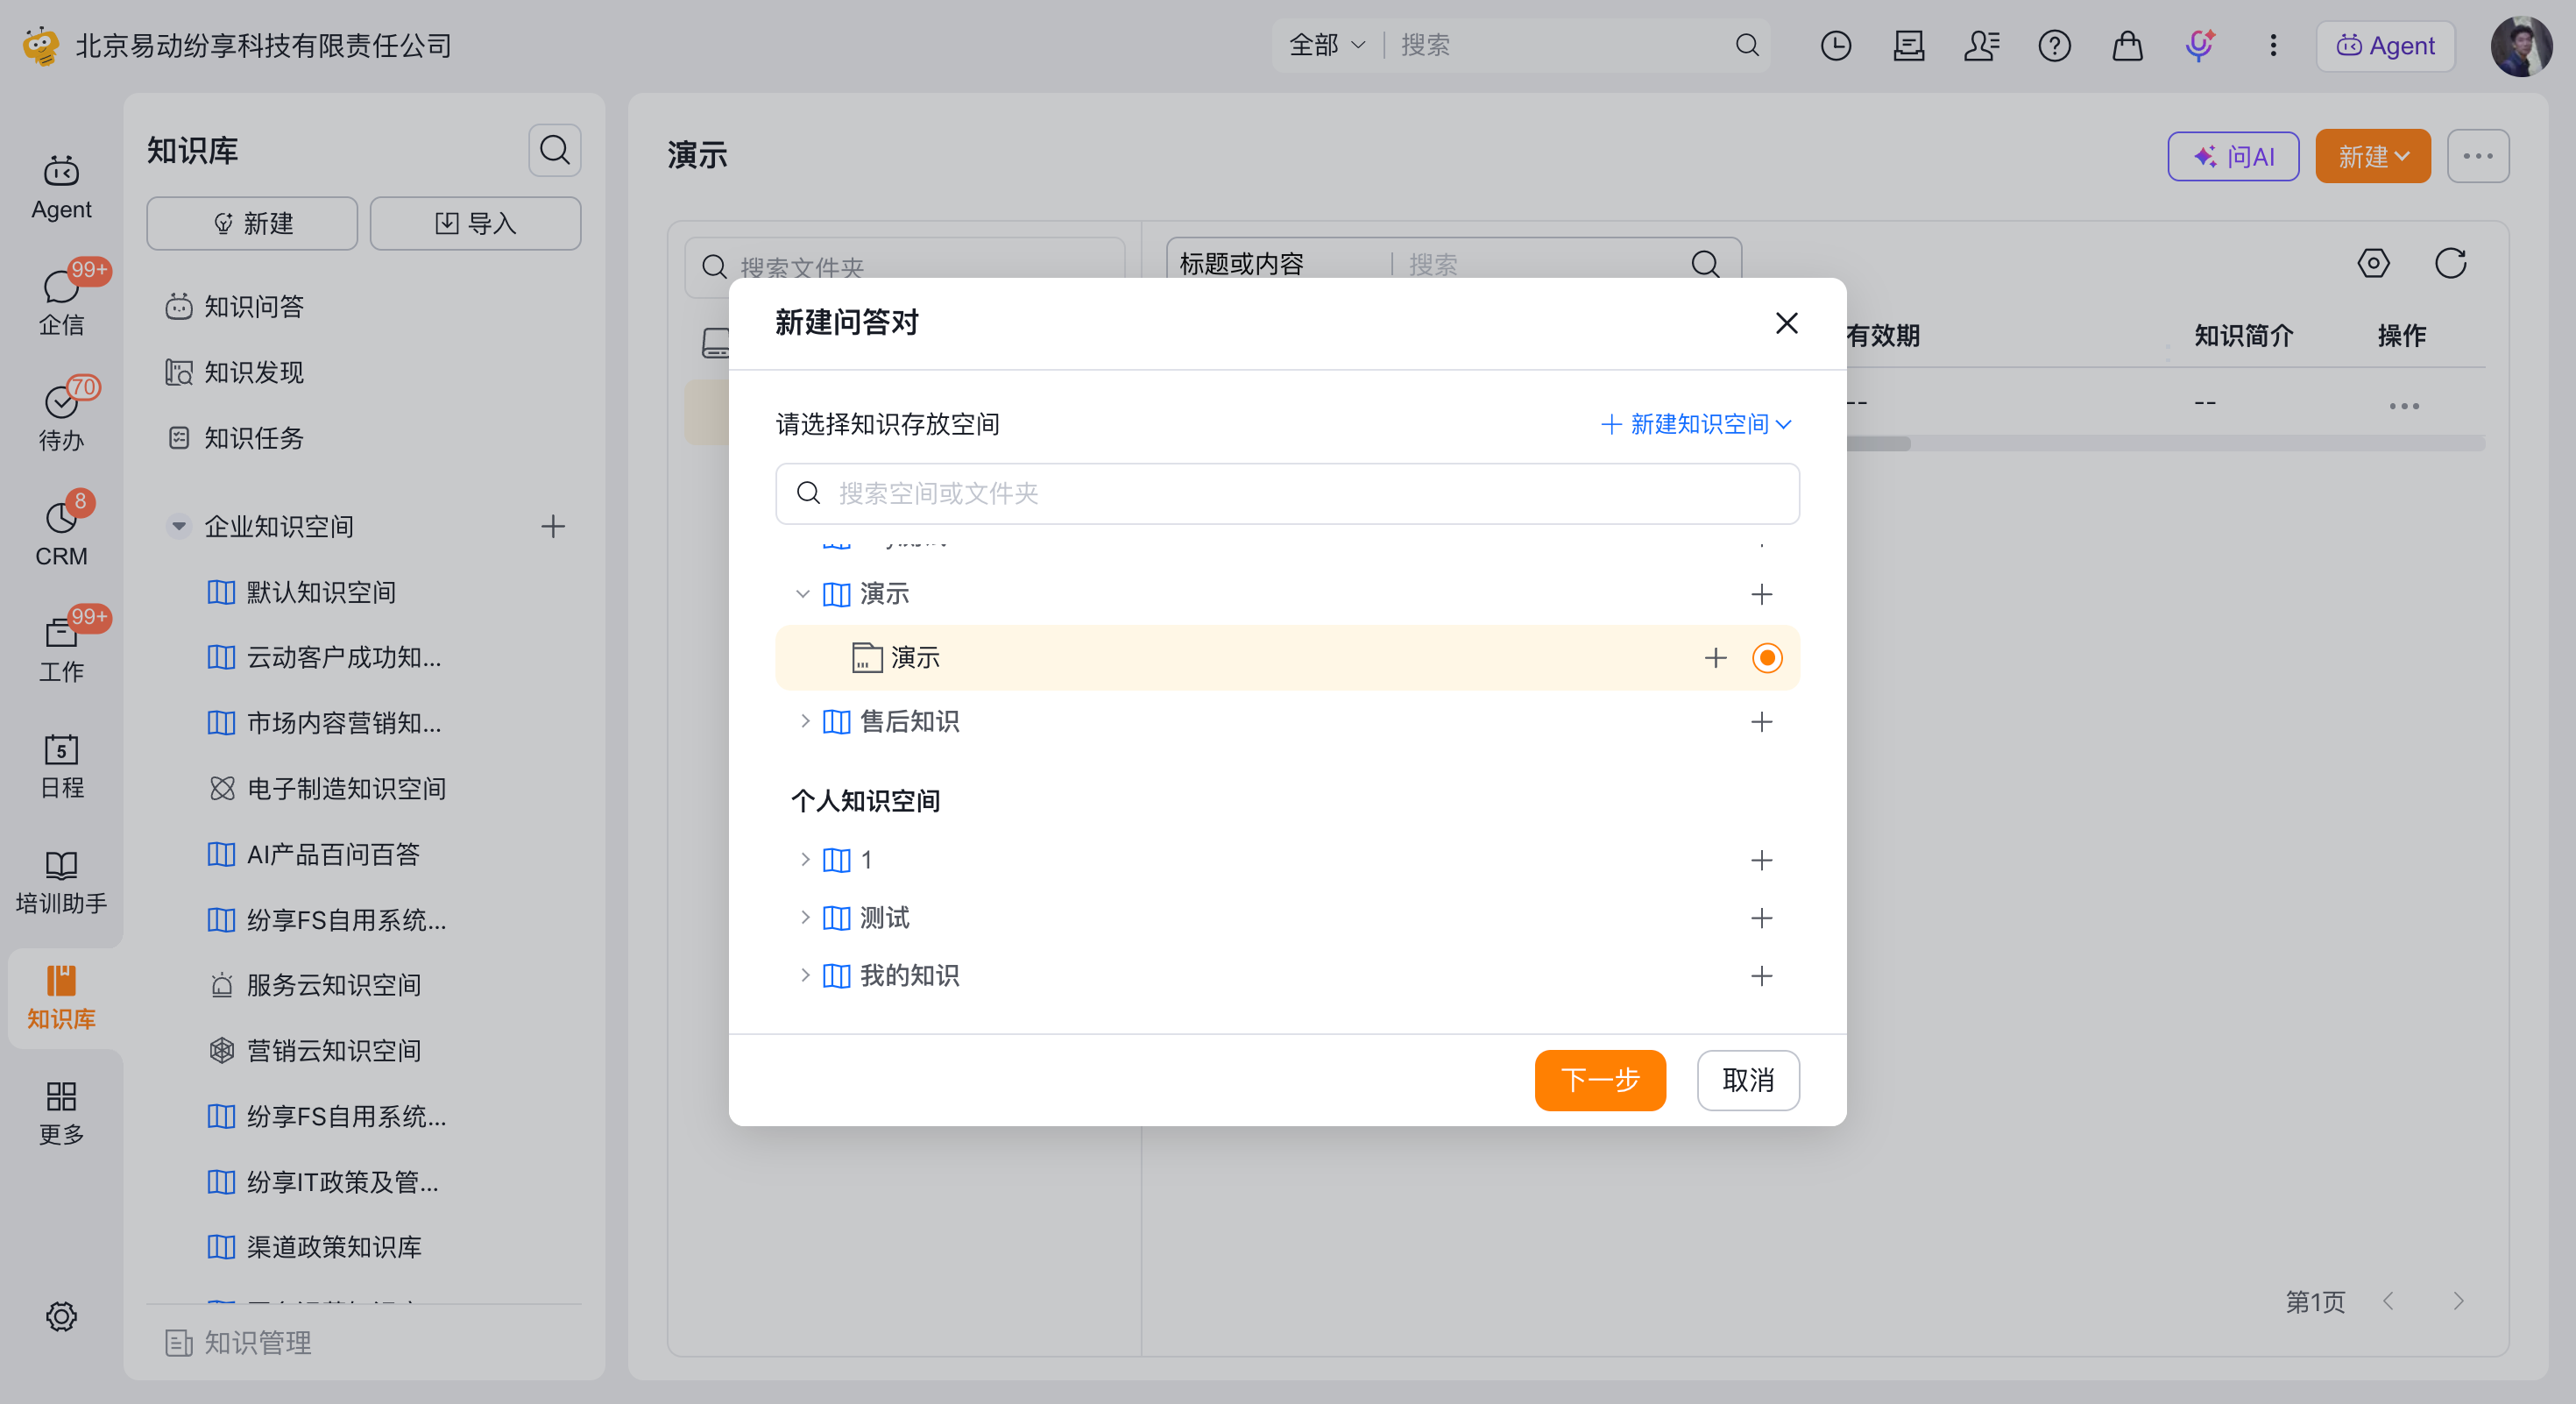Screen dimensions: 2576x1404
Task: Activate the microphone voice icon
Action: tap(2200, 46)
